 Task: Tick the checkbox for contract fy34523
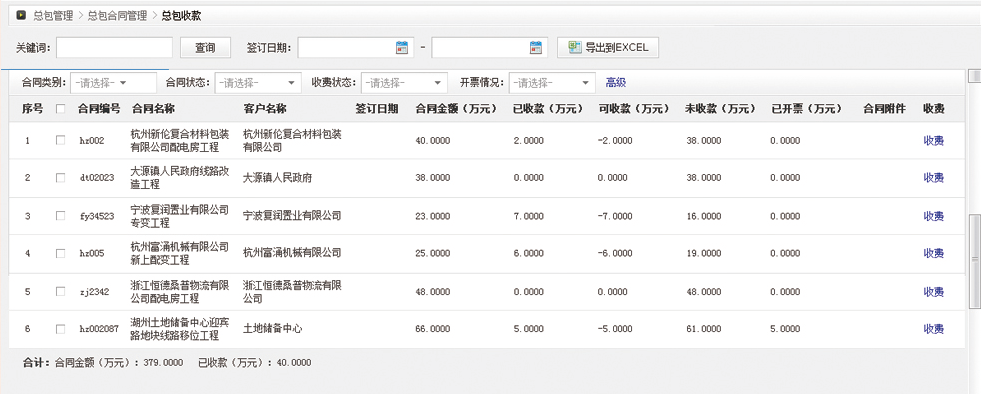coord(60,216)
